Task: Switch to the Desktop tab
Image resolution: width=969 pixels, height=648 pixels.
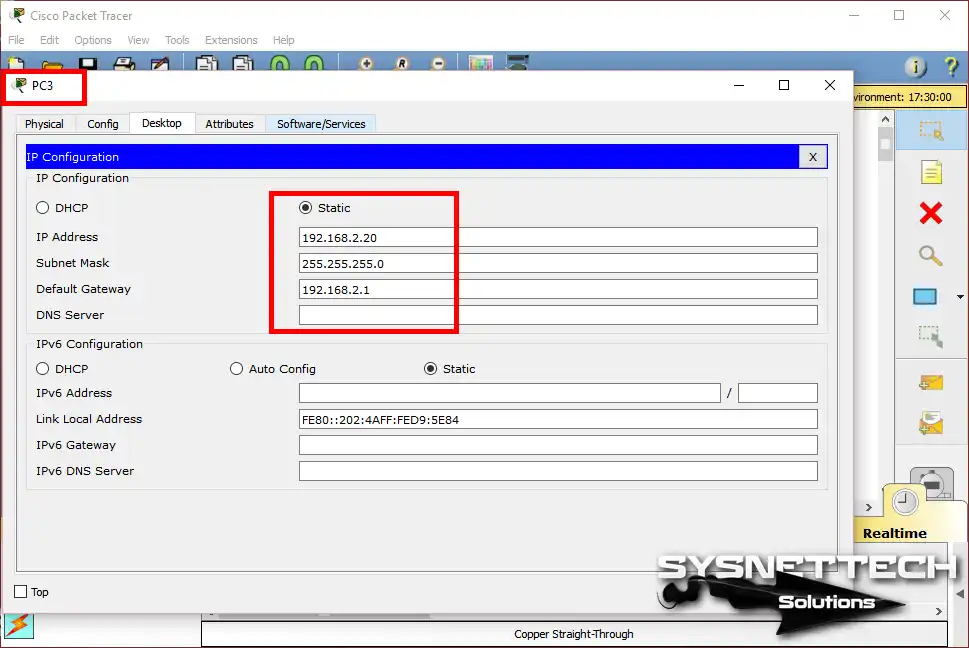Action: click(162, 123)
